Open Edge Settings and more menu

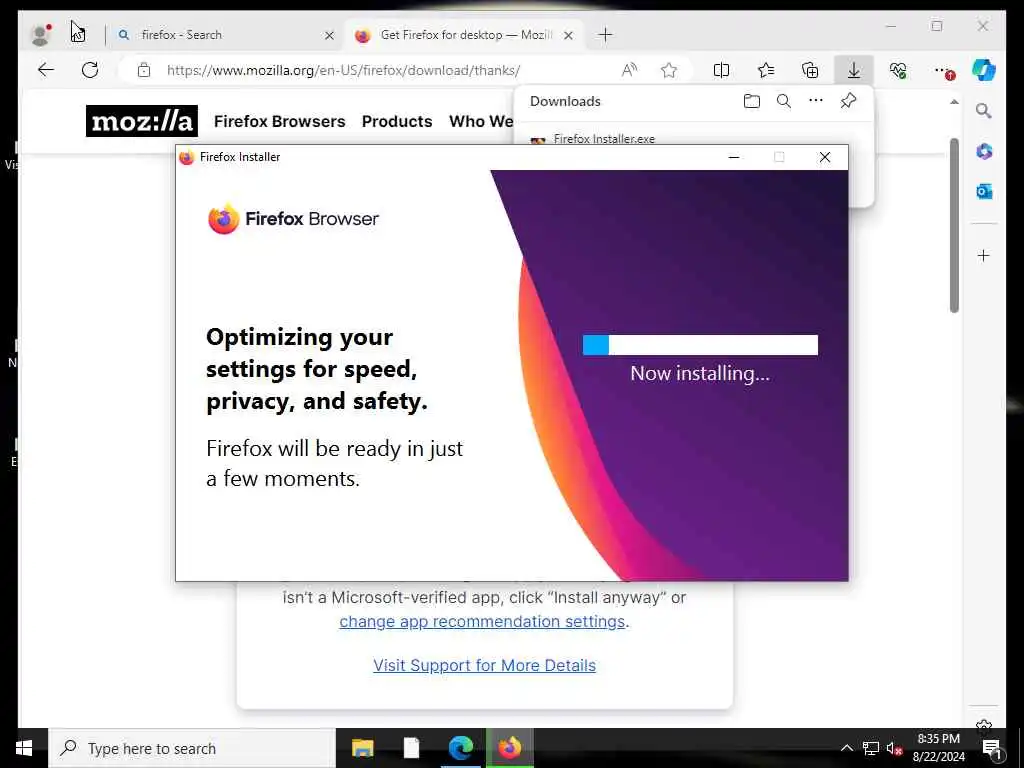point(943,70)
